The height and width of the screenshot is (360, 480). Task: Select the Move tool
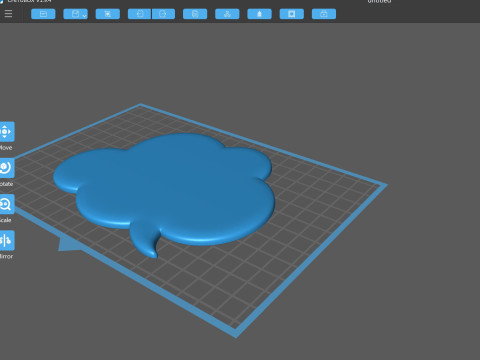[7, 132]
